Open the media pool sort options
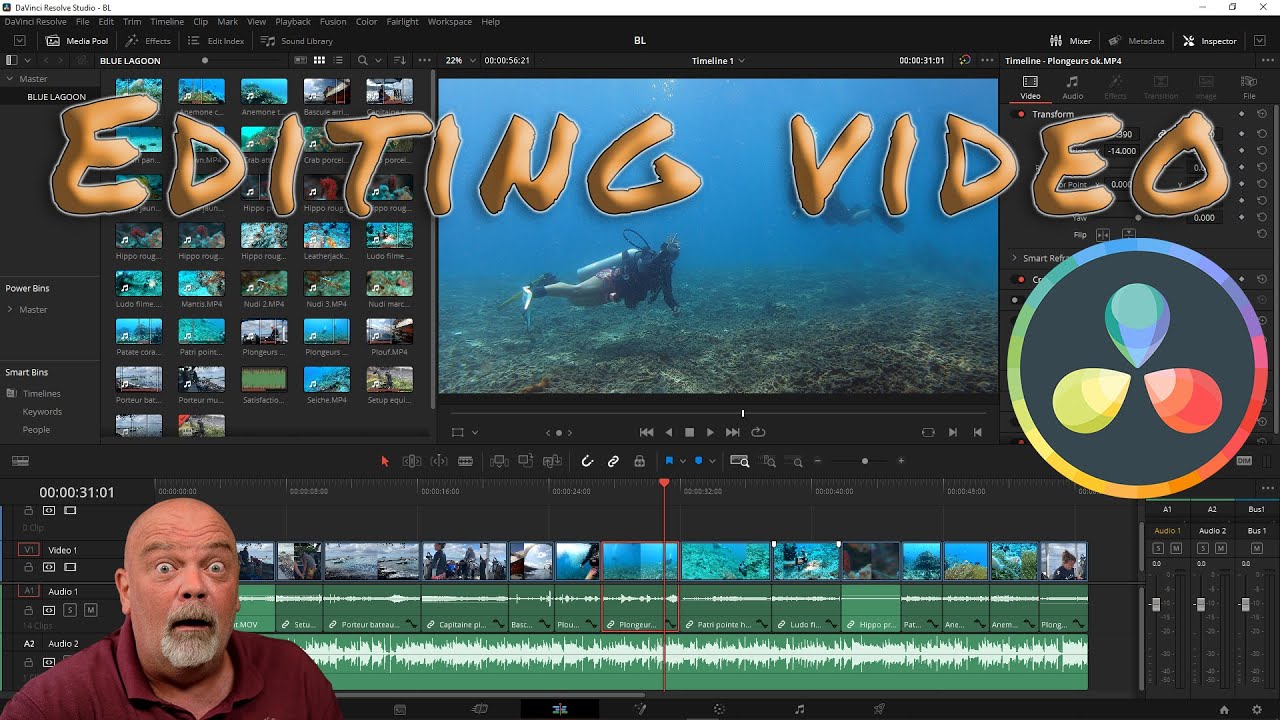Viewport: 1280px width, 720px height. click(x=400, y=60)
